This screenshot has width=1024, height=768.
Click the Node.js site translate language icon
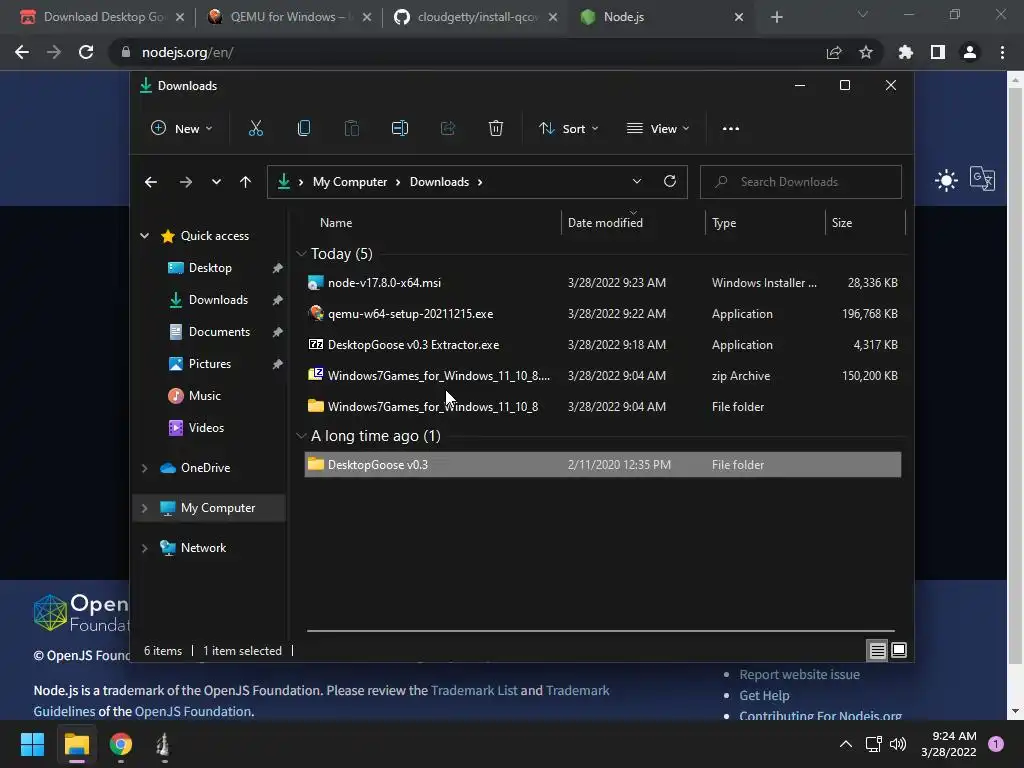coord(982,178)
